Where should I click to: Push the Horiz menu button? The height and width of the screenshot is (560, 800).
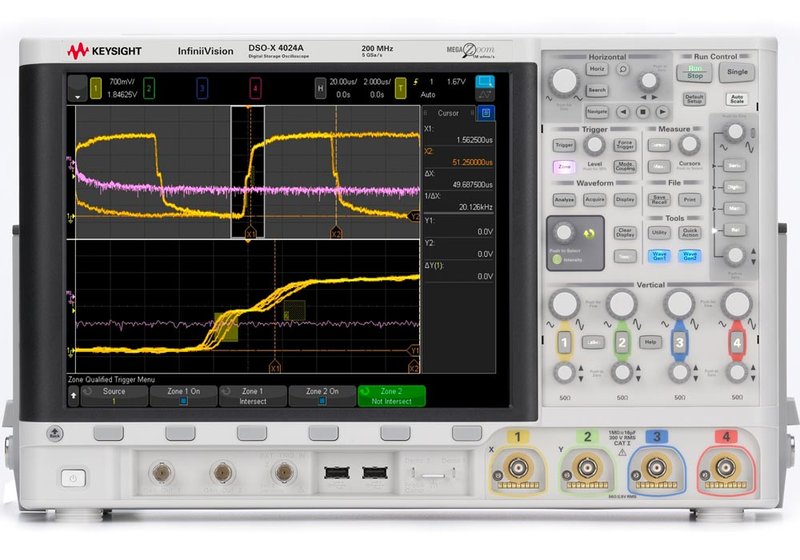click(x=596, y=69)
